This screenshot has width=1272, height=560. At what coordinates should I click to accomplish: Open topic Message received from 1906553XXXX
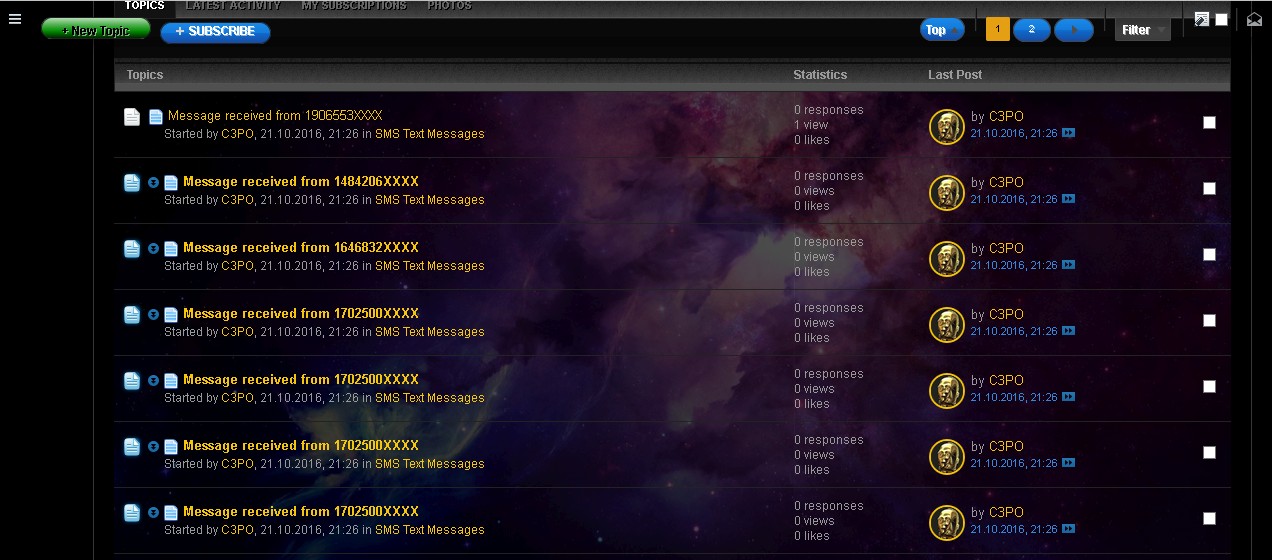tap(275, 116)
